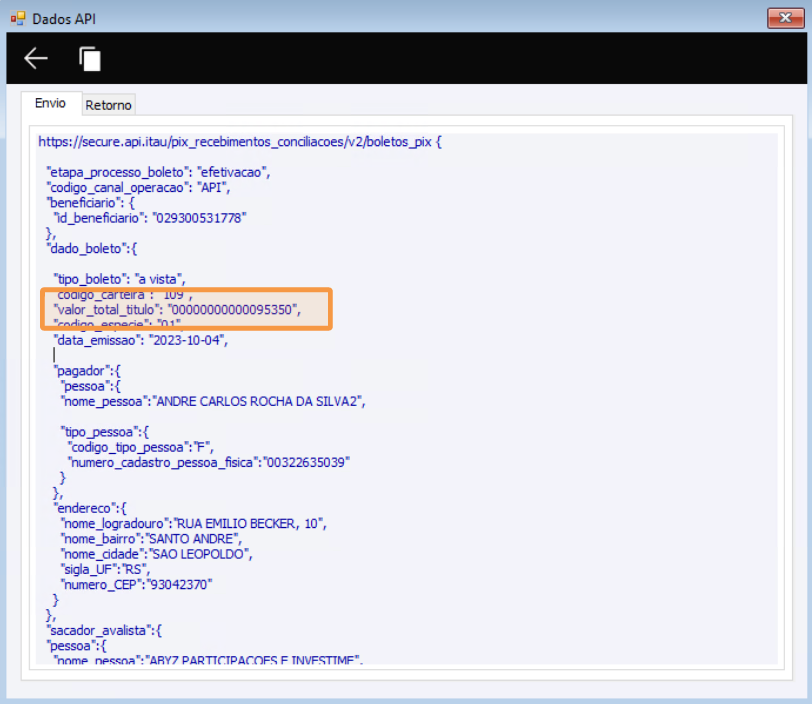Open the Retorno tab
The image size is (812, 704).
coord(108,105)
